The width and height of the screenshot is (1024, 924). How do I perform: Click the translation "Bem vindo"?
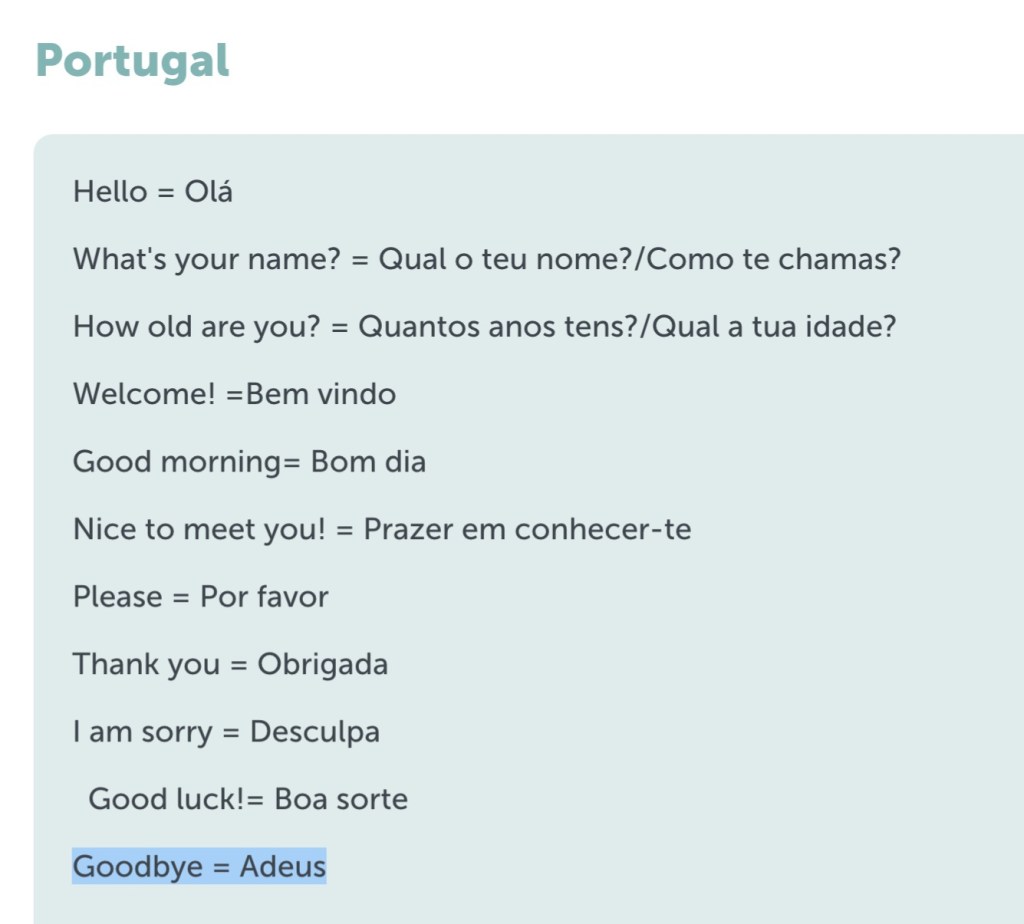(x=321, y=394)
